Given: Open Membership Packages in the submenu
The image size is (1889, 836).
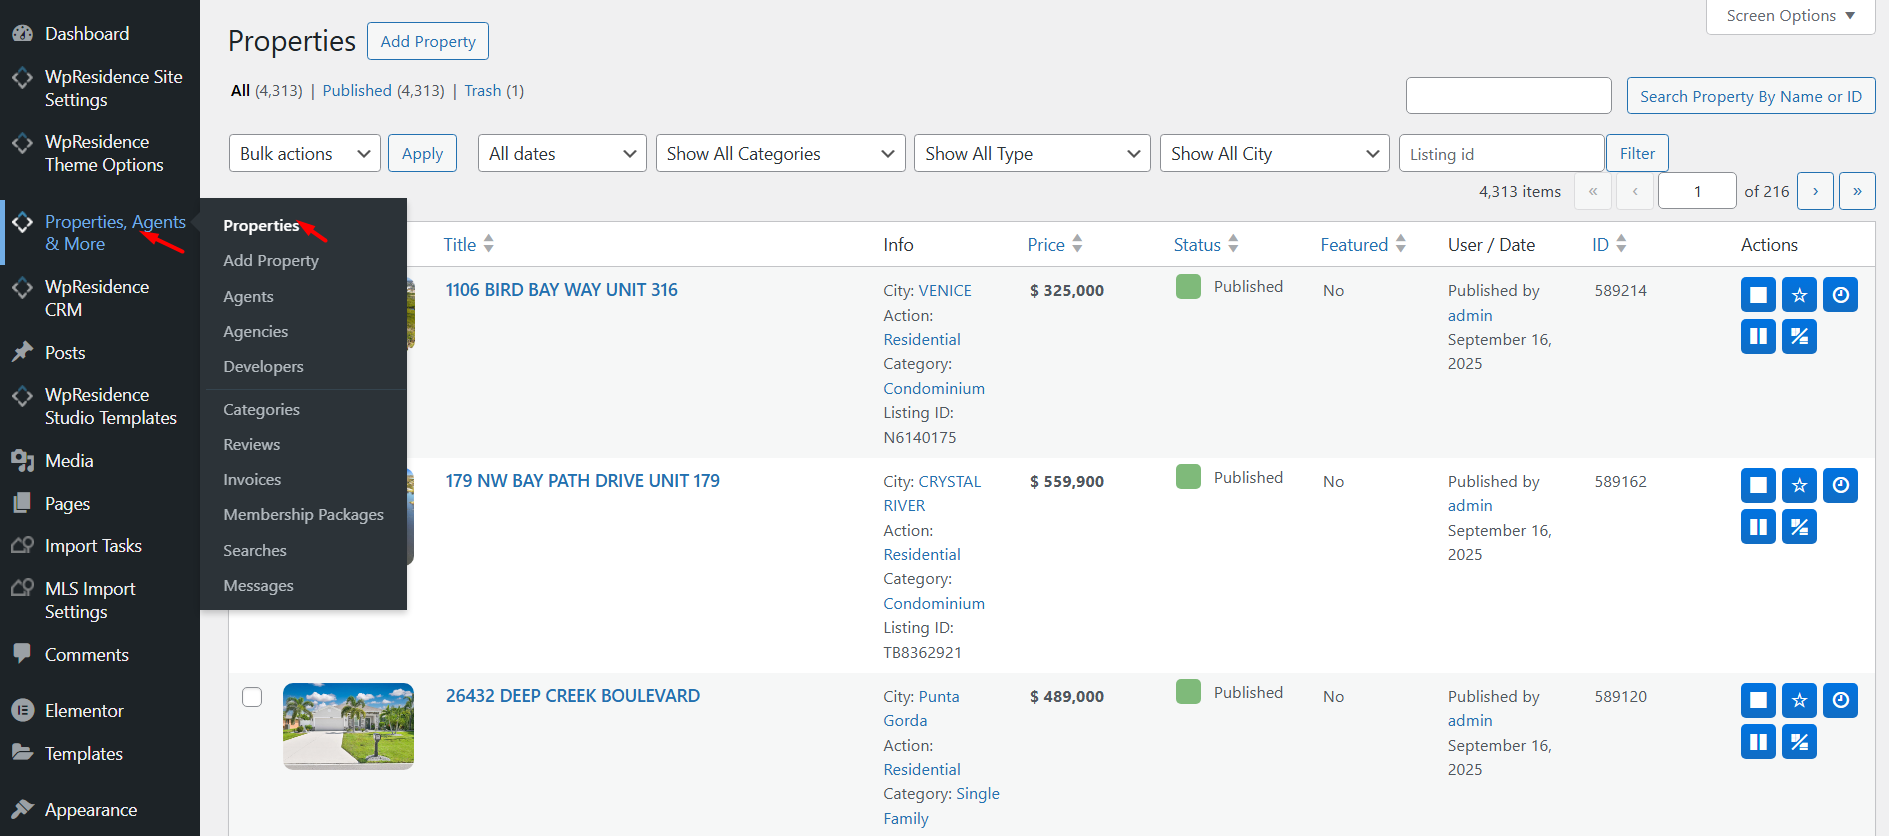Looking at the screenshot, I should 303,515.
